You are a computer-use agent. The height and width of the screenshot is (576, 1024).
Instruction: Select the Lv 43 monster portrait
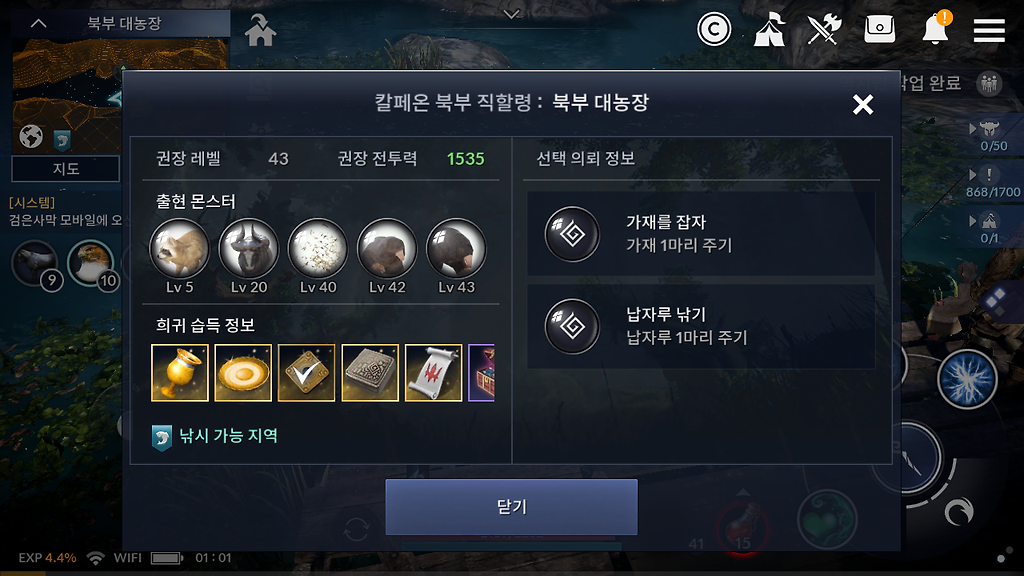[456, 249]
